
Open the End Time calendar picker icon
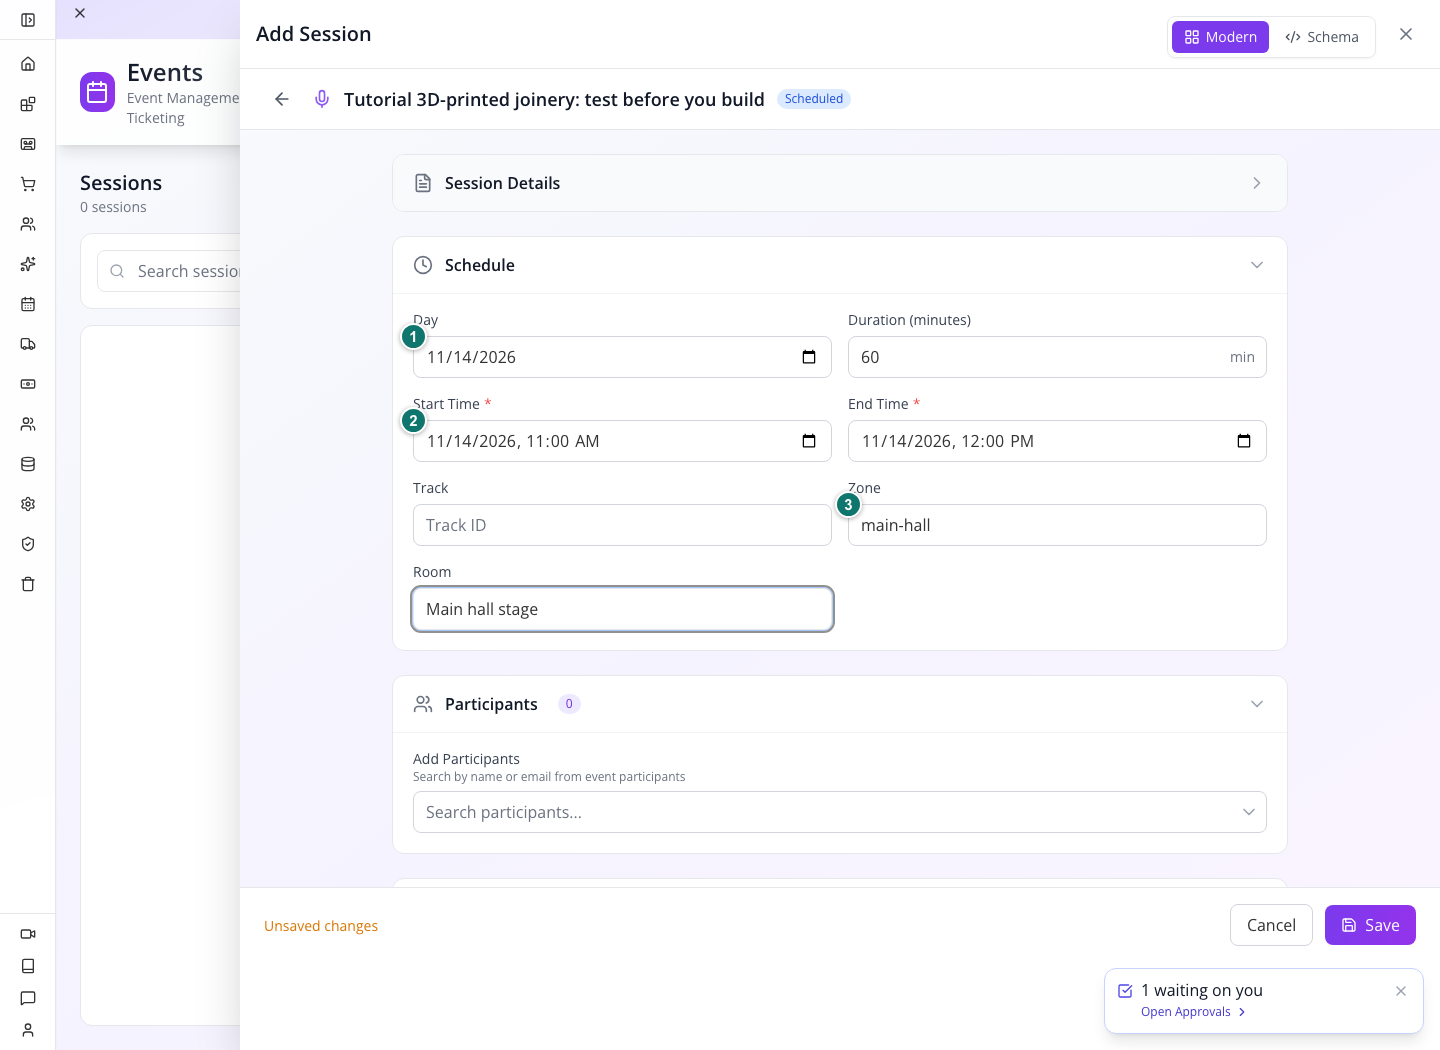pos(1244,441)
